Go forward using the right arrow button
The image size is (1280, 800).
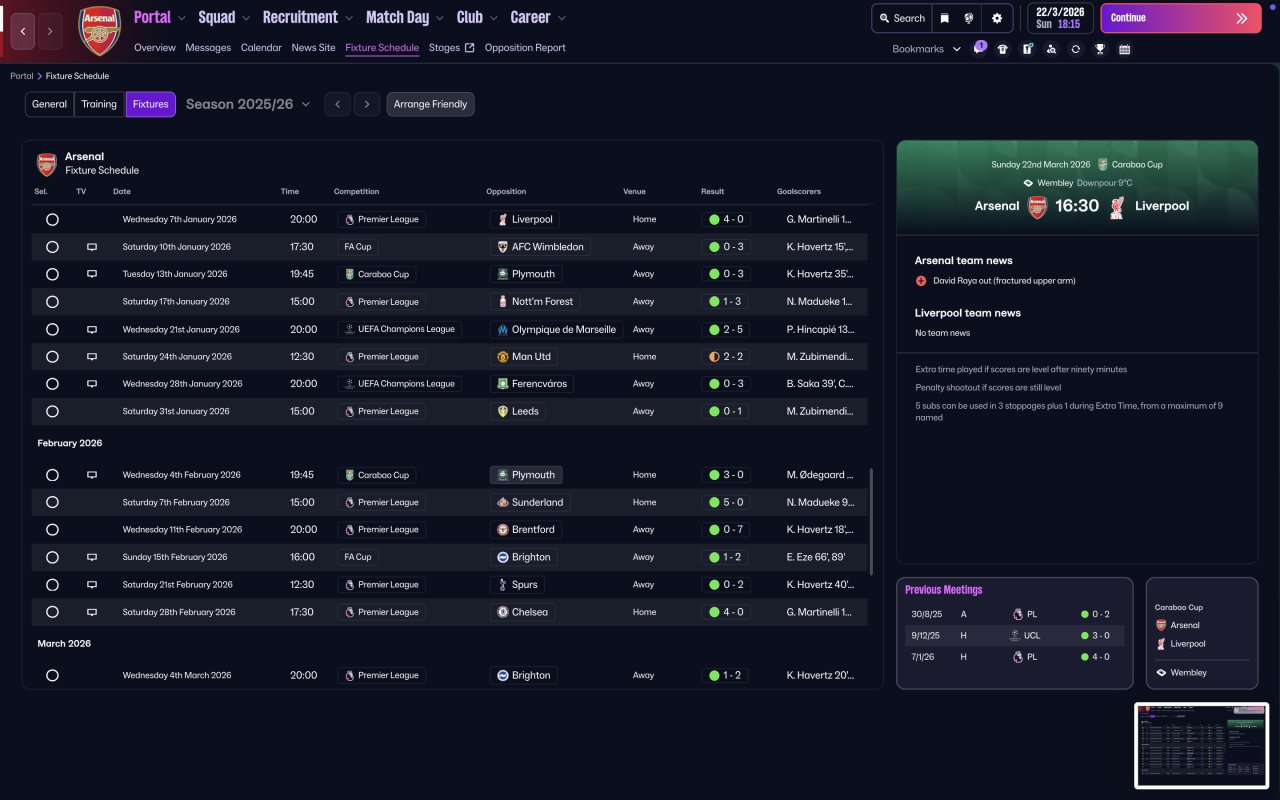point(49,31)
